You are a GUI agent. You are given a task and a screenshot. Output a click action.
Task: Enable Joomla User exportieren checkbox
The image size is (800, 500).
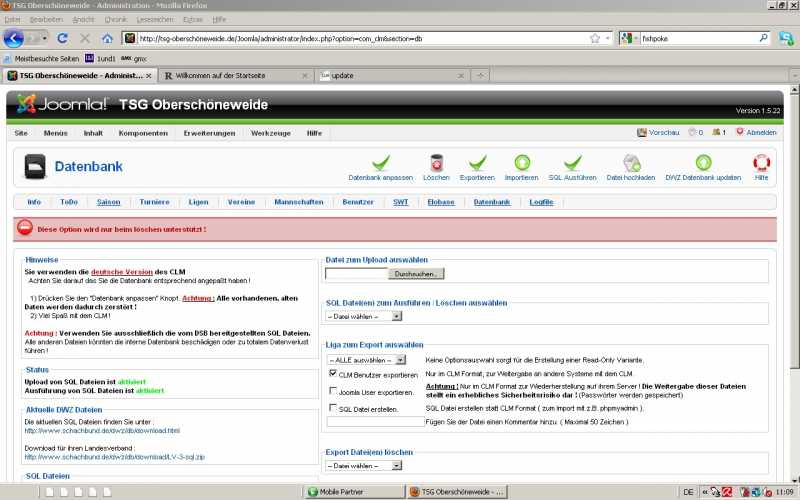332,392
